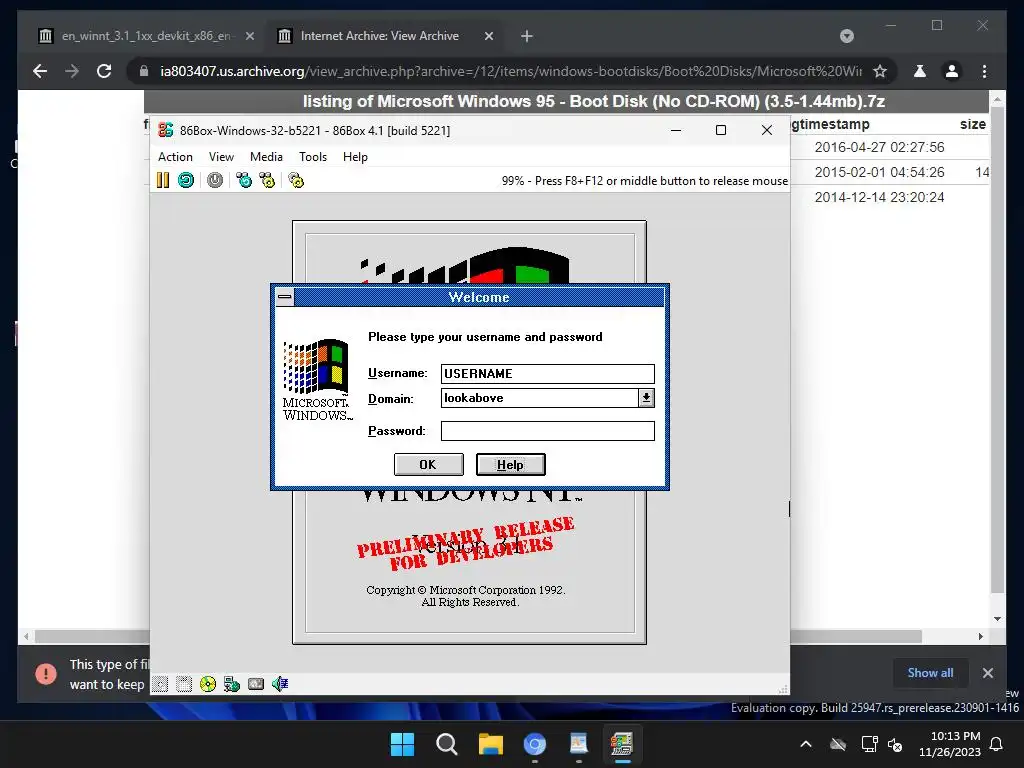Click the Username input field
Image resolution: width=1024 pixels, height=768 pixels.
(x=547, y=374)
